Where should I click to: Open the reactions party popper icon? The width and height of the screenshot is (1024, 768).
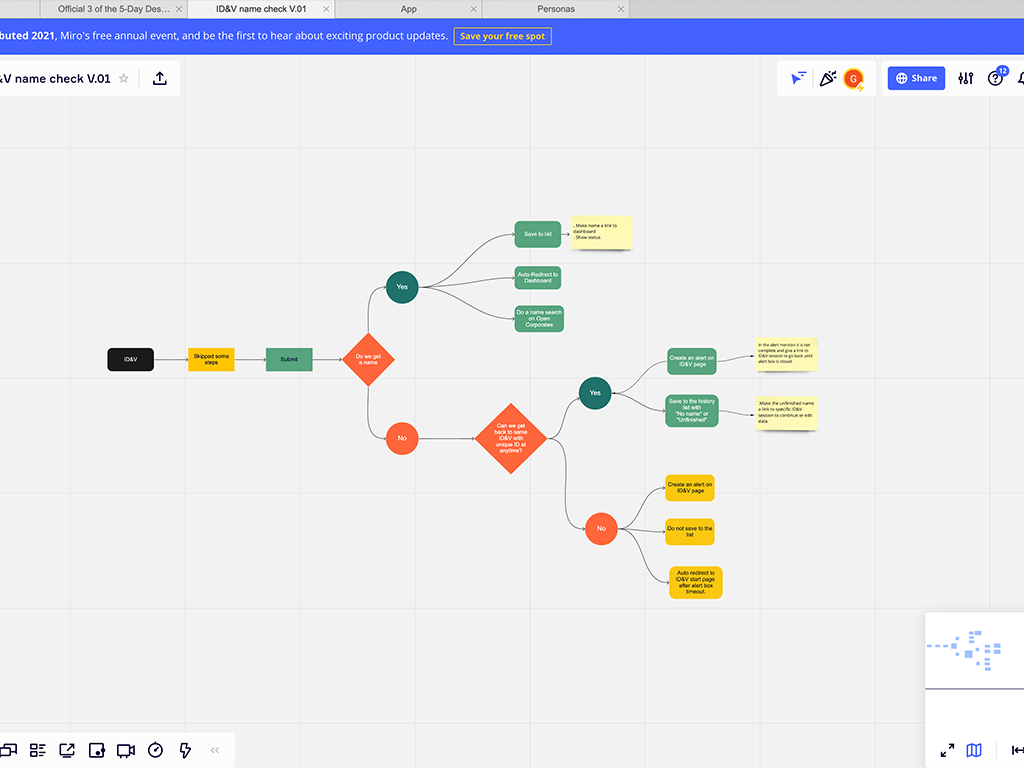click(x=827, y=78)
